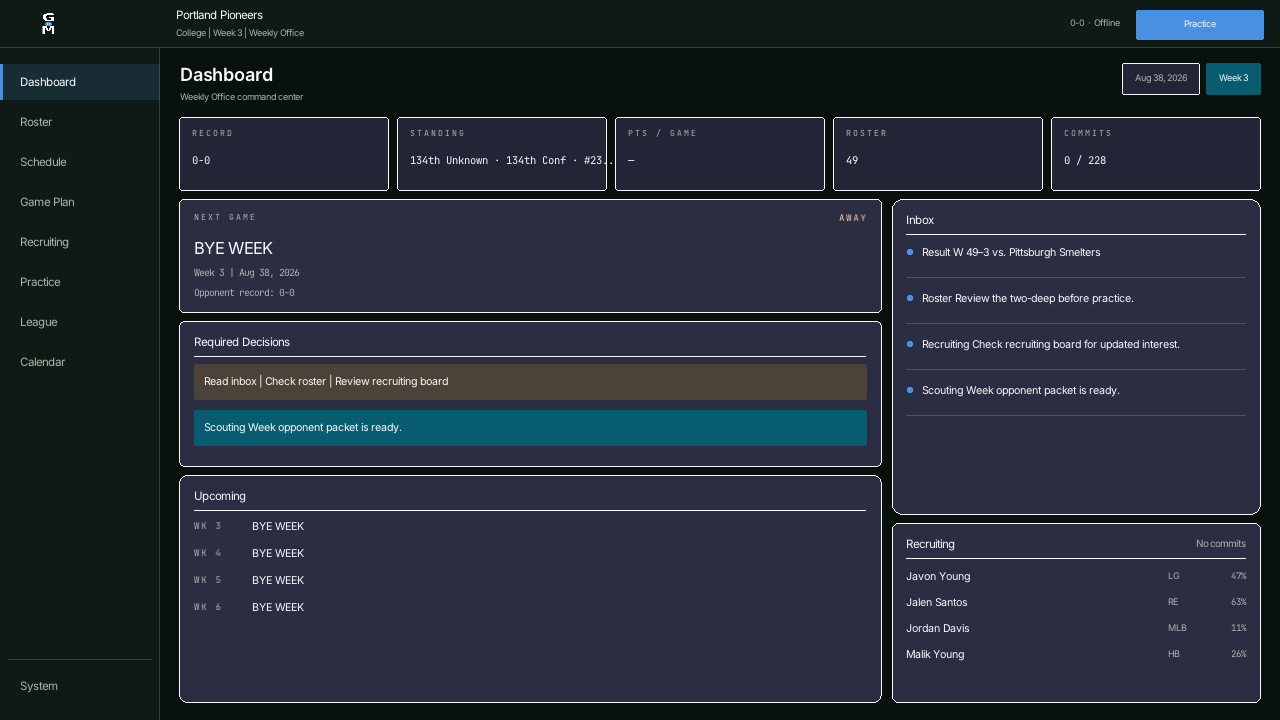This screenshot has width=1280, height=720.
Task: Open Game Plan section
Action: [x=80, y=202]
